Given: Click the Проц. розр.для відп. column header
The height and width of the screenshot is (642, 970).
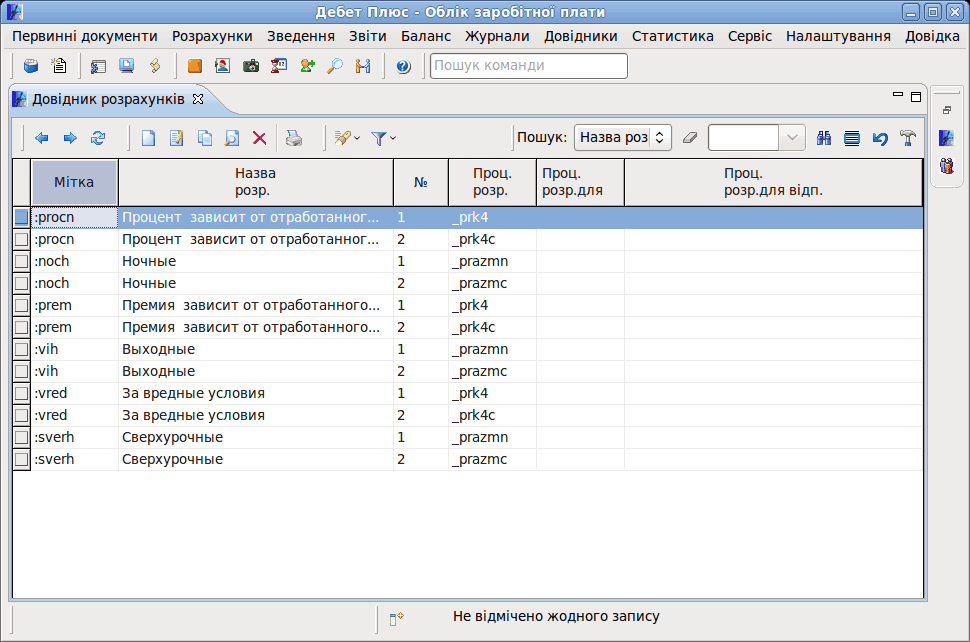Looking at the screenshot, I should 773,182.
